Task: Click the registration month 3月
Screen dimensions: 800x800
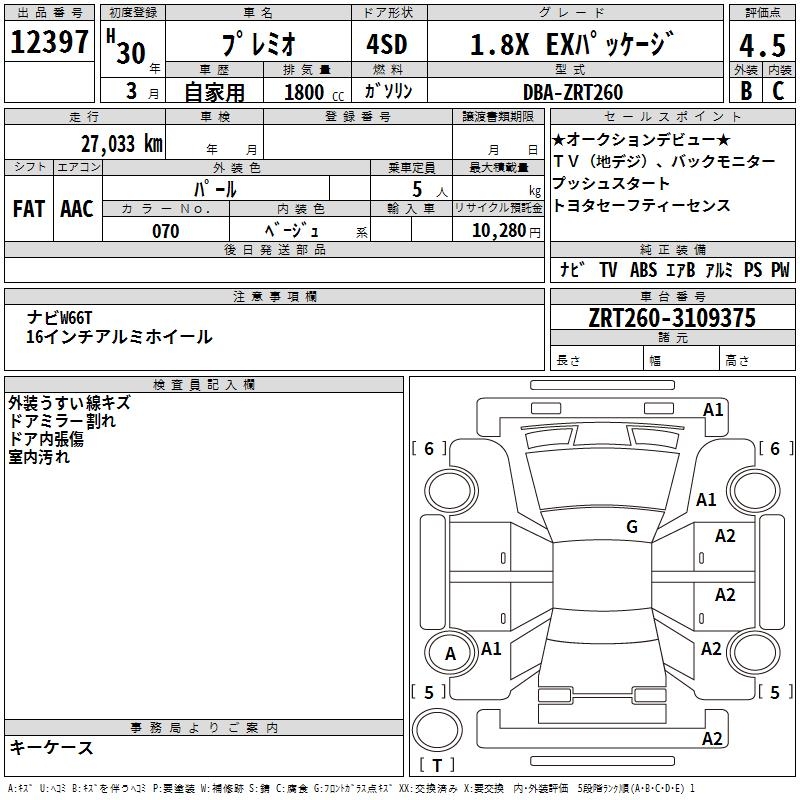Action: click(142, 92)
